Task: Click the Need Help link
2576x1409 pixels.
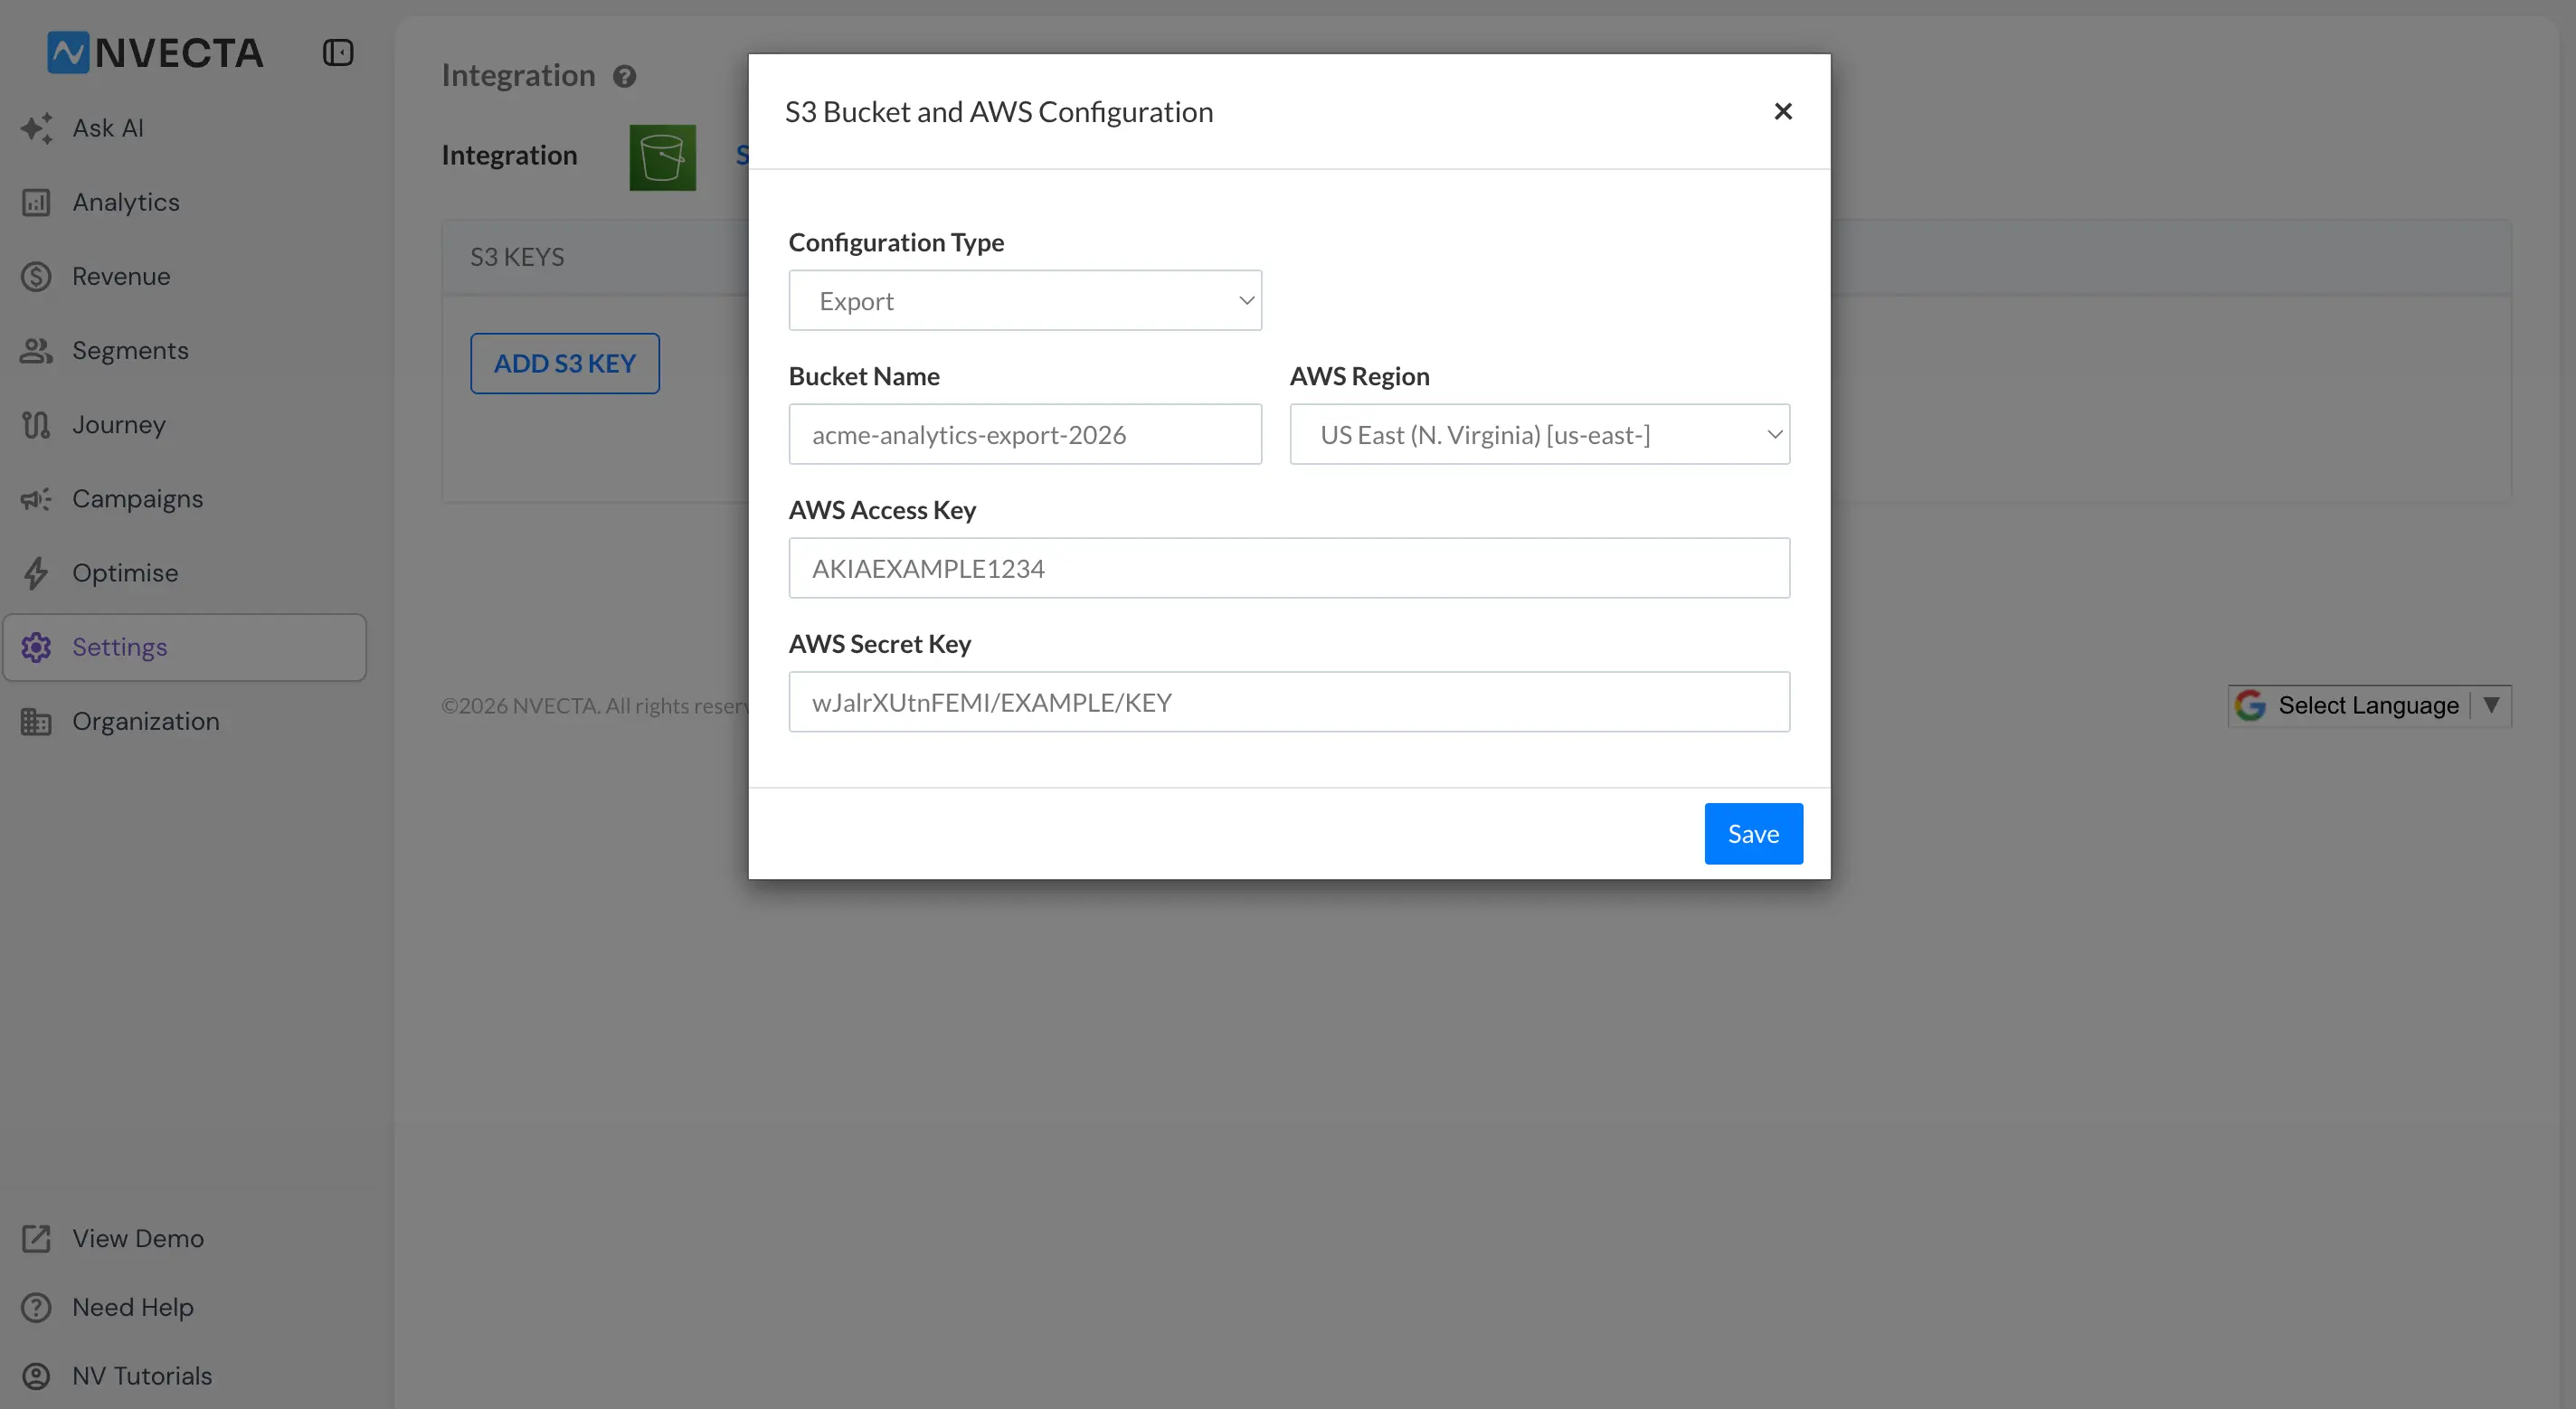Action: pyautogui.click(x=133, y=1307)
